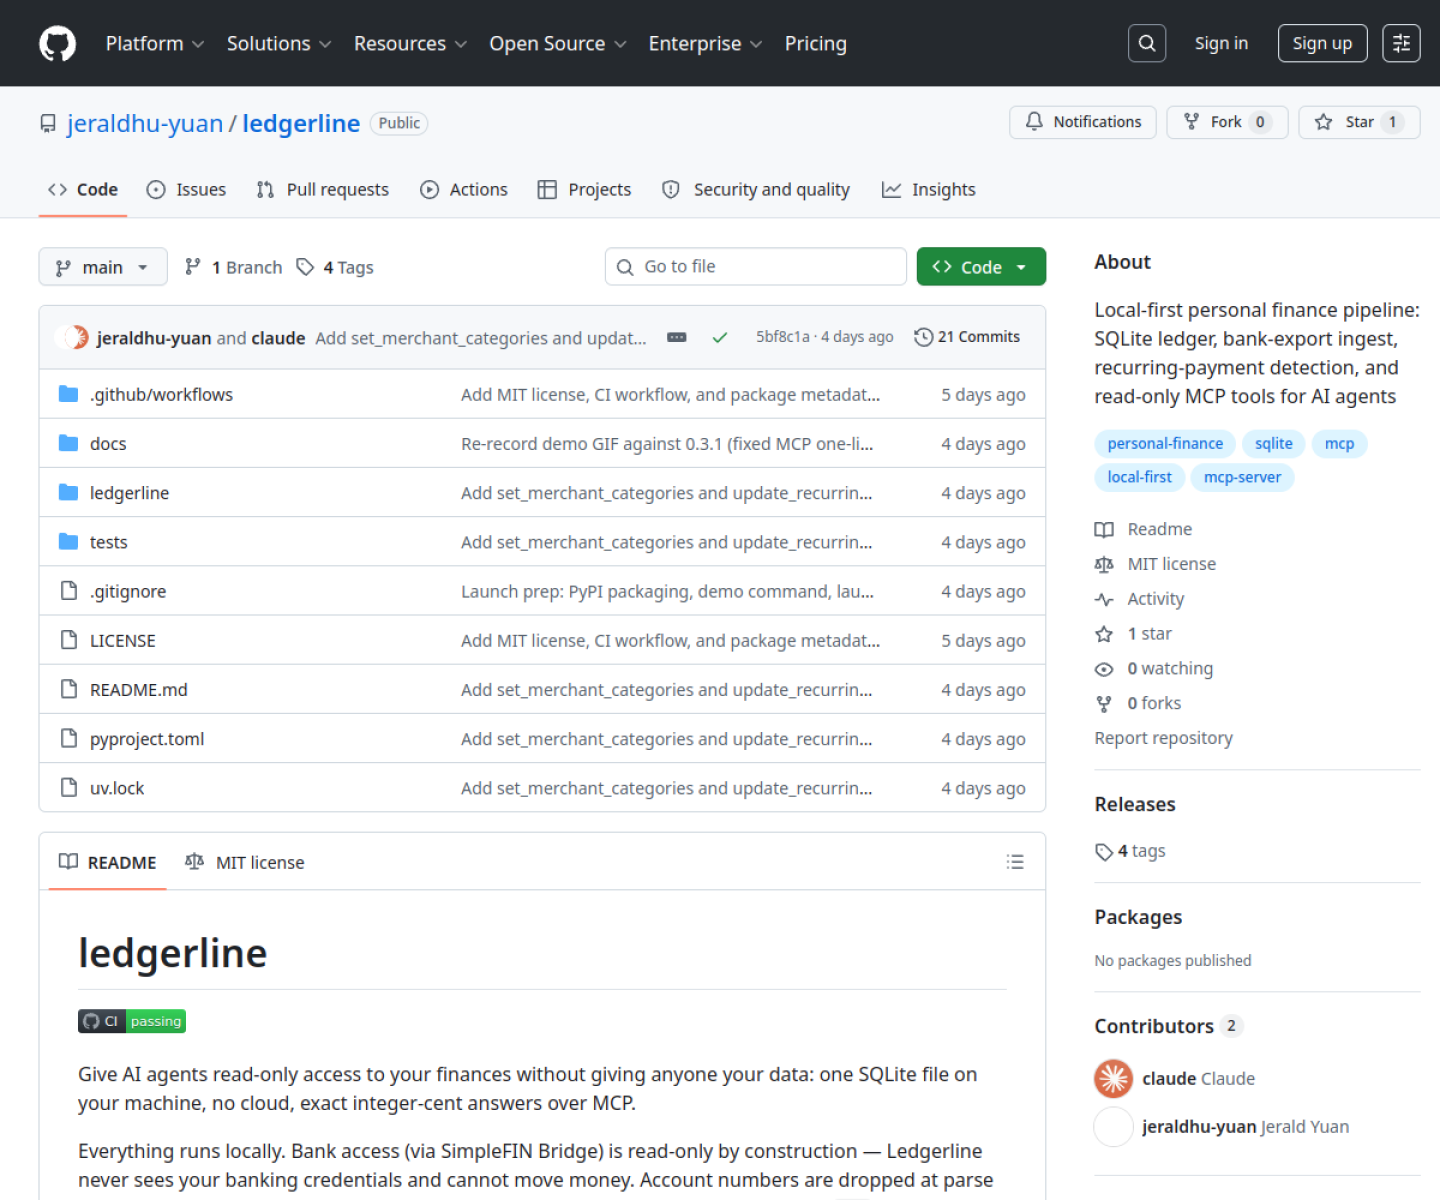Screen dimensions: 1440x1200
Task: Click the LICENSE file icon
Action: click(68, 640)
